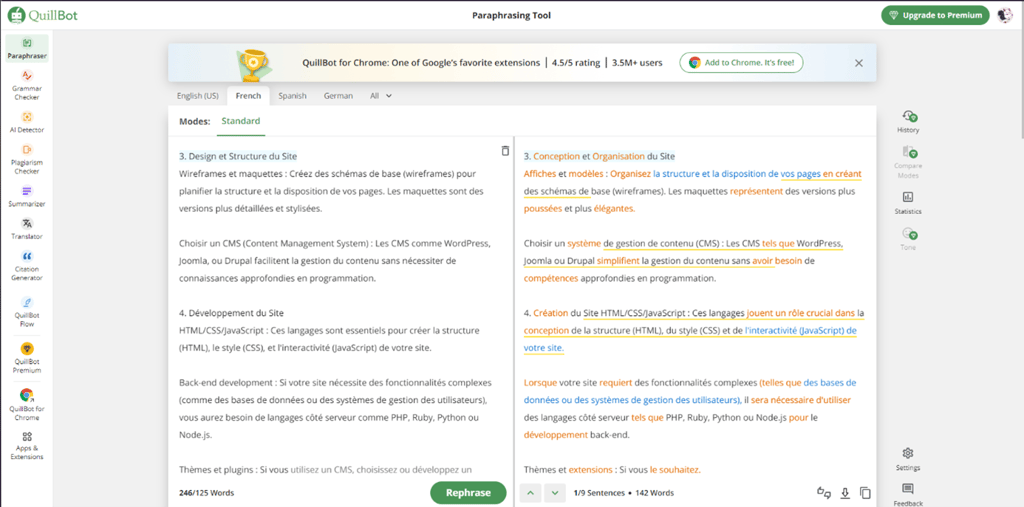Expand the All languages dropdown
Image resolution: width=1024 pixels, height=507 pixels.
pyautogui.click(x=381, y=95)
